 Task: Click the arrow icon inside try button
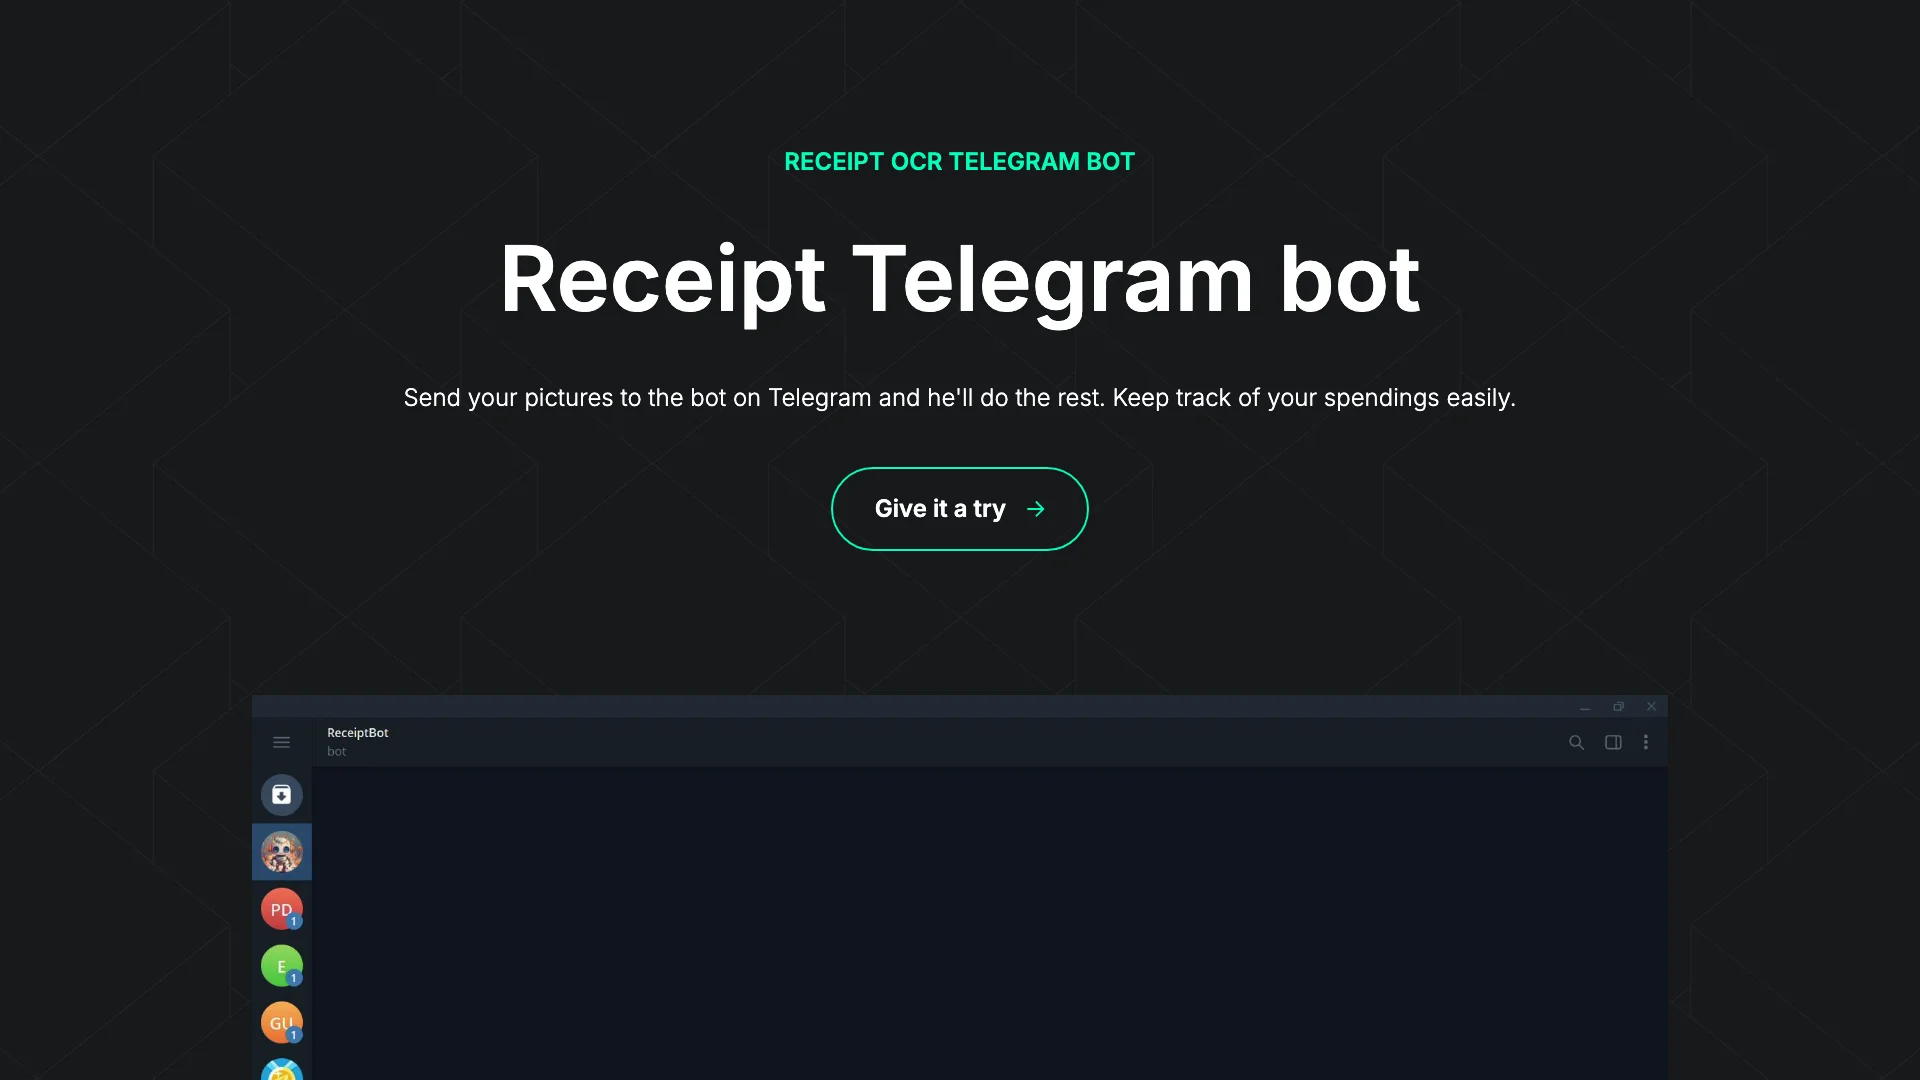click(x=1035, y=509)
